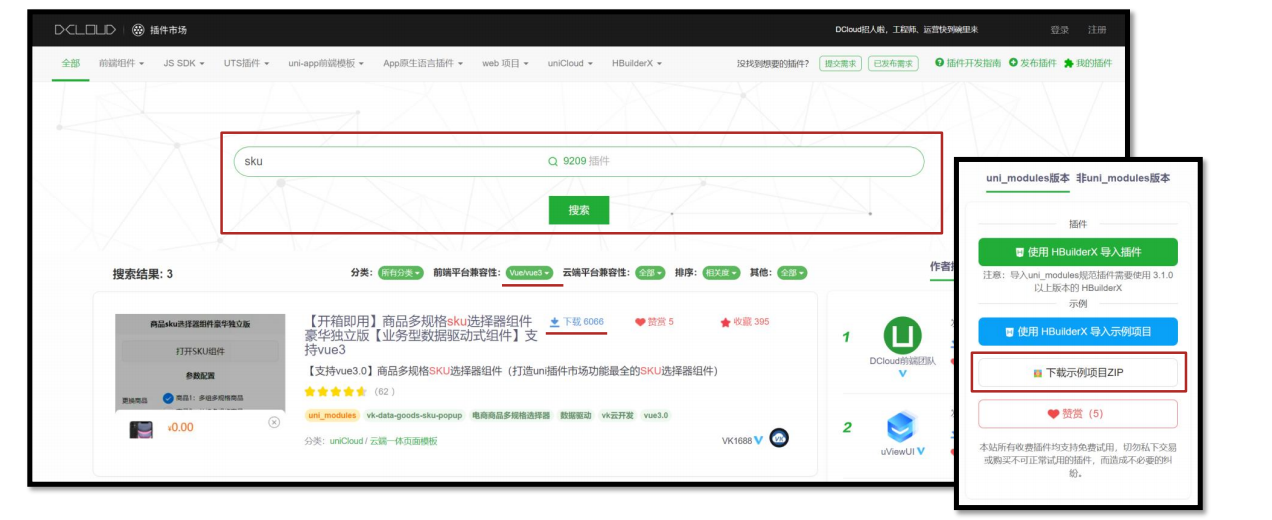Click the download icon beside 下载 6066
This screenshot has height=520, width=1272.
555,322
